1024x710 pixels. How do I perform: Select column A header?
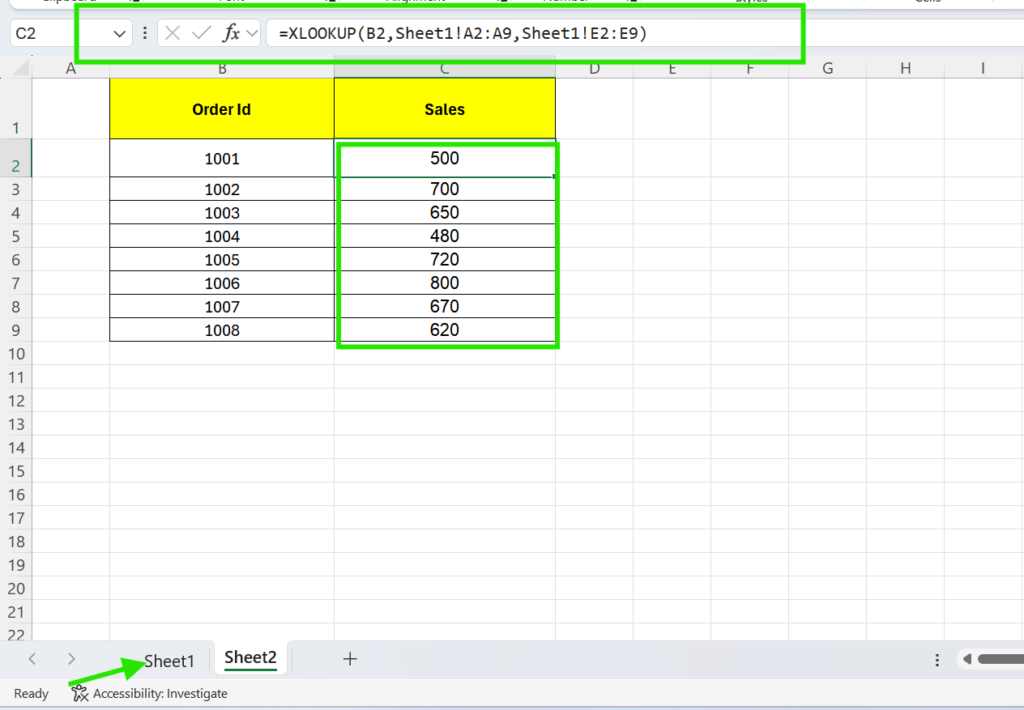point(71,68)
